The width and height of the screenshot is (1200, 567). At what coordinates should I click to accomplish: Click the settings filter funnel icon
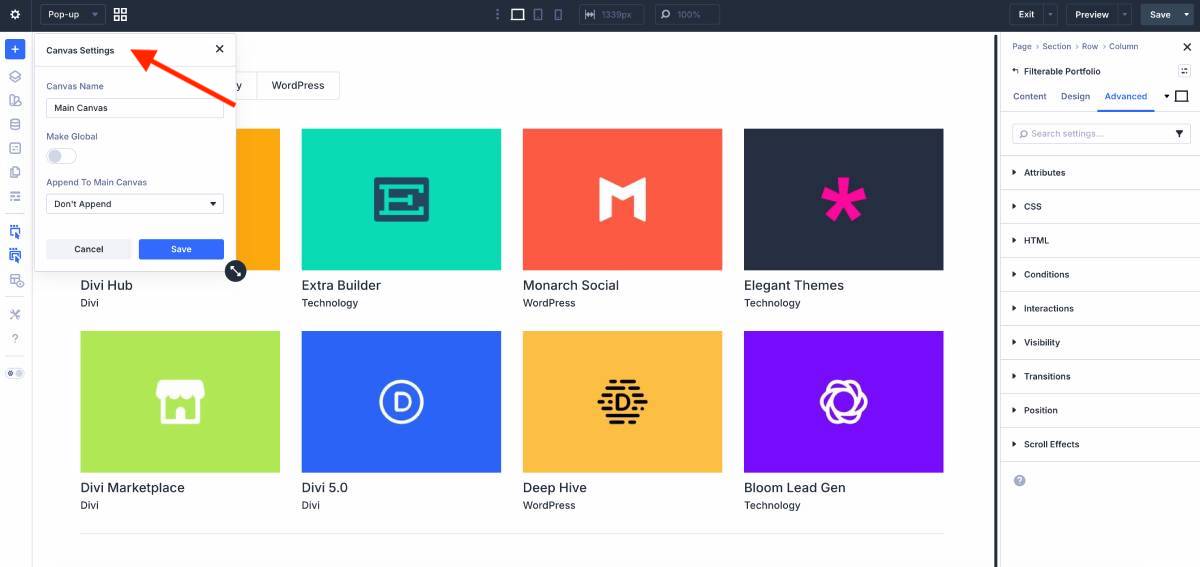point(1179,133)
